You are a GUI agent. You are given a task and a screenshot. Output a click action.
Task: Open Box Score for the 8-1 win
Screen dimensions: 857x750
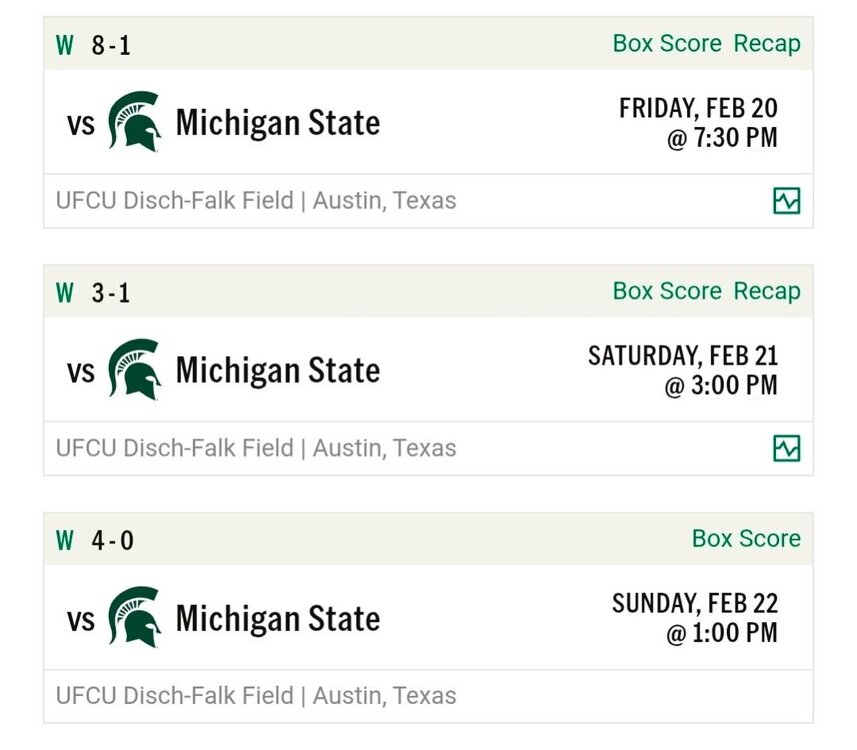666,44
